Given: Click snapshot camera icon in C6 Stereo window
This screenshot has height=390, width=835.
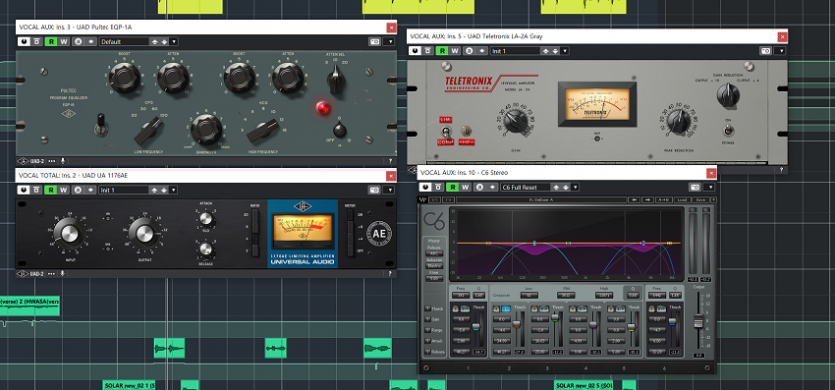Looking at the screenshot, I should pos(694,188).
